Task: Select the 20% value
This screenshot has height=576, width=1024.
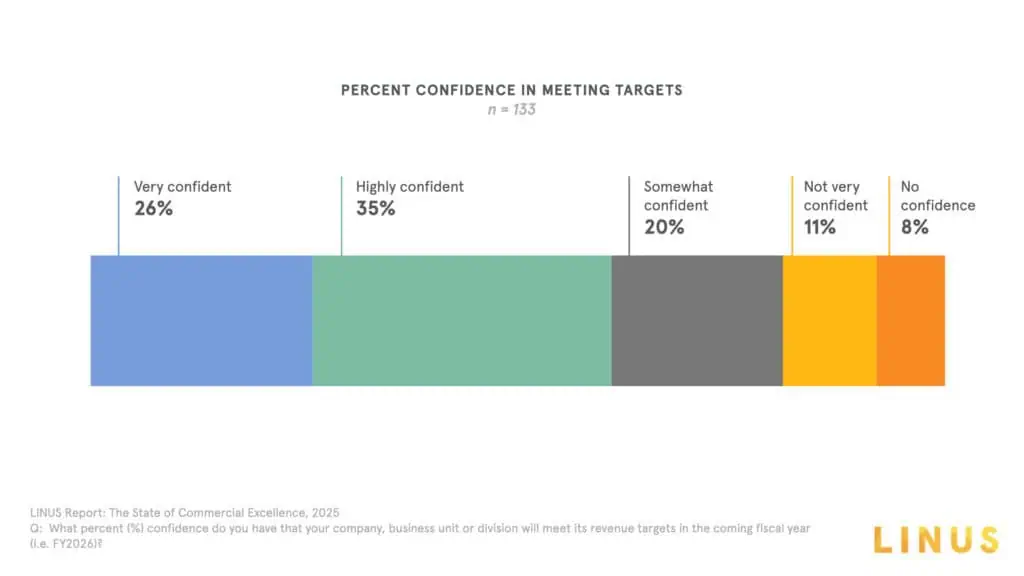Action: click(x=664, y=228)
